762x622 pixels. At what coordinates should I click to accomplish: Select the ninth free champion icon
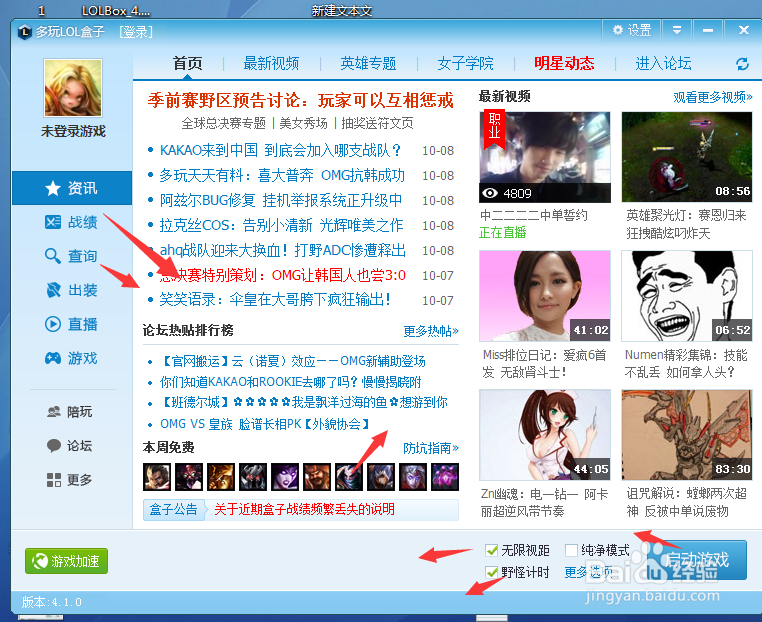413,477
